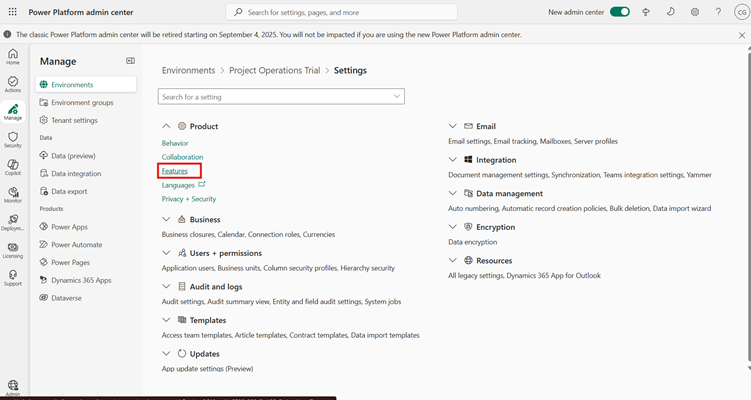Expand the Users + permissions chevron

pyautogui.click(x=166, y=253)
